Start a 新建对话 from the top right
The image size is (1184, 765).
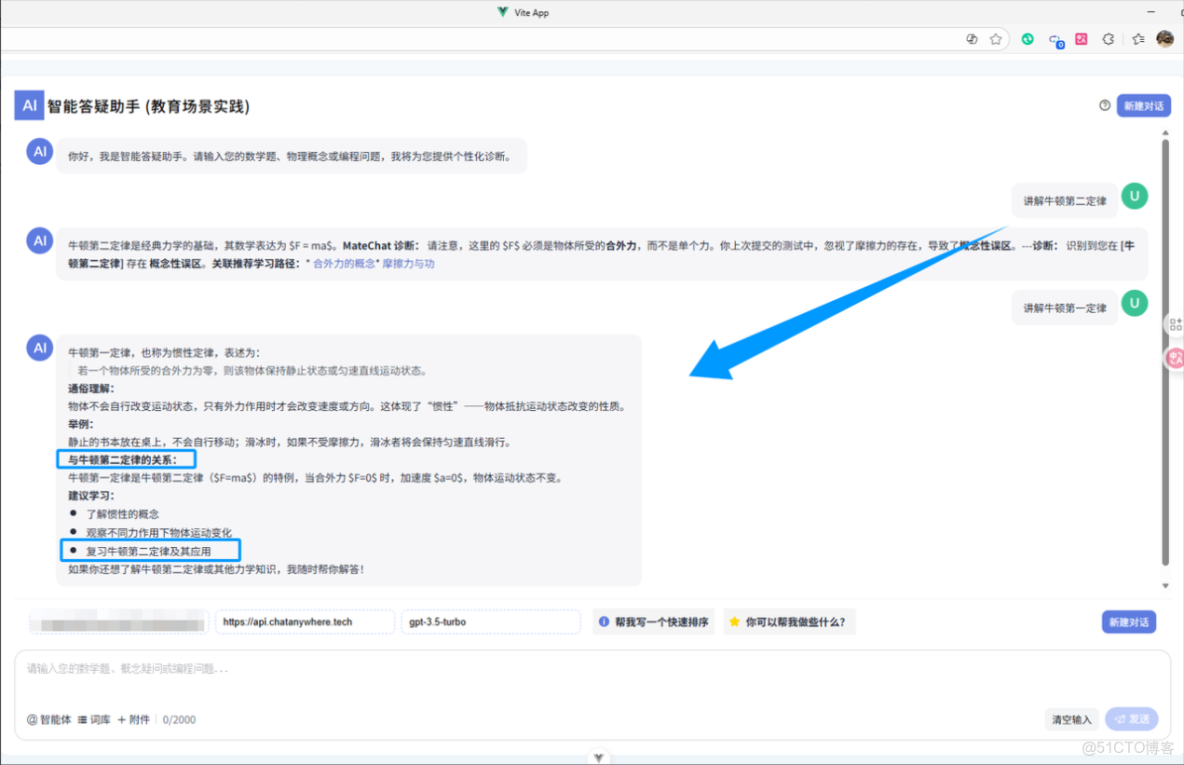point(1143,106)
